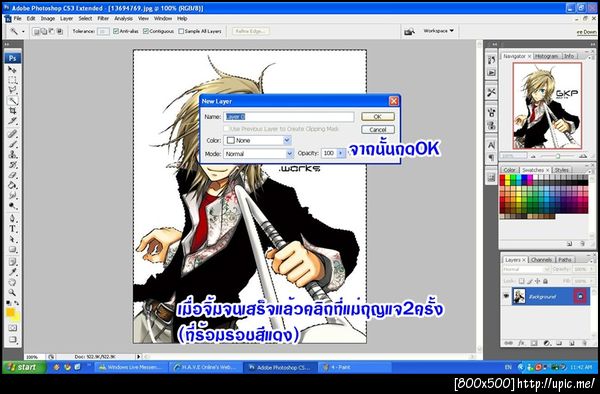Select the History Brush tool
The image size is (600, 394).
pyautogui.click(x=12, y=165)
